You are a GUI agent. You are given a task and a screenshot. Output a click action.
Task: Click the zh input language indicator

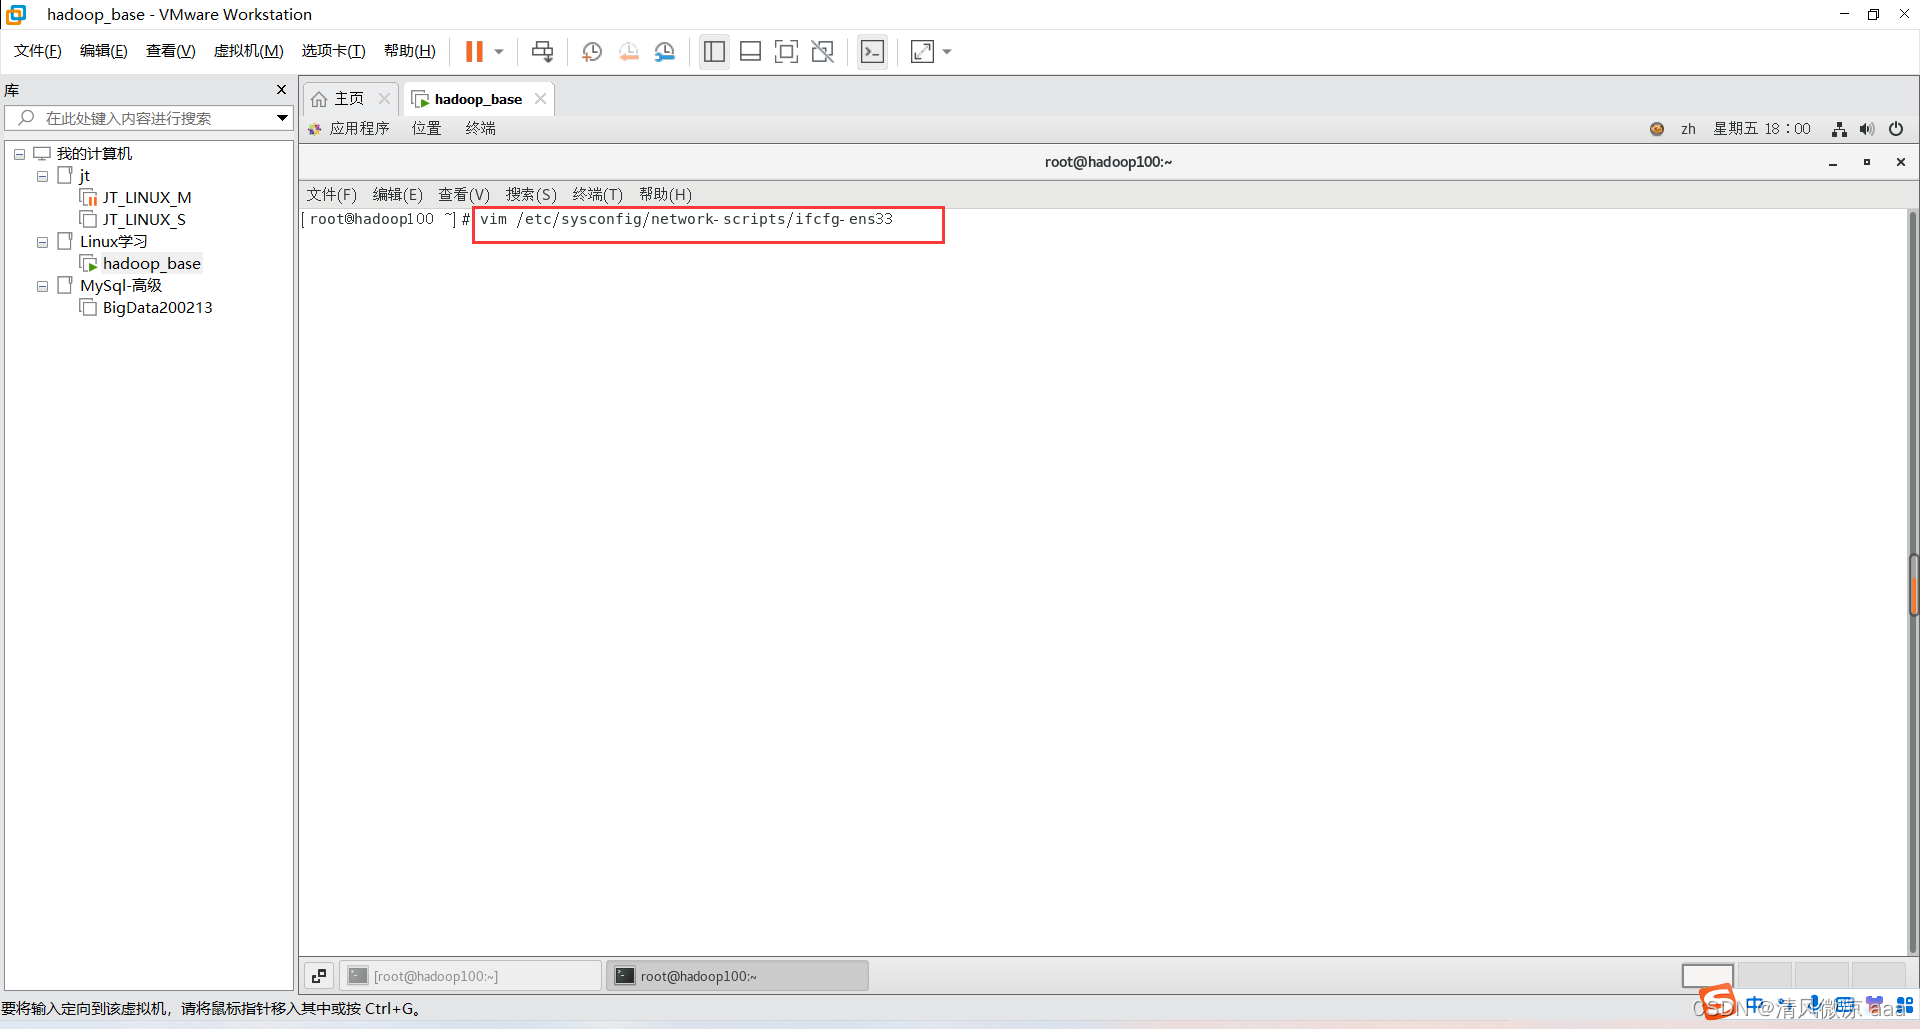click(x=1688, y=129)
